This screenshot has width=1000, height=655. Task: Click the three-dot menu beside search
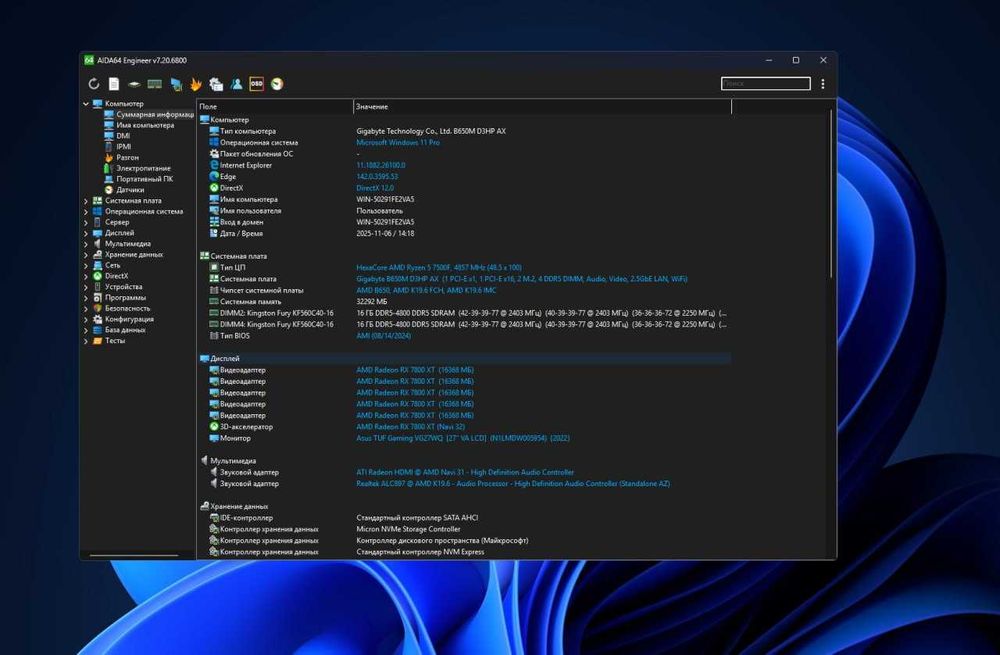coord(823,84)
